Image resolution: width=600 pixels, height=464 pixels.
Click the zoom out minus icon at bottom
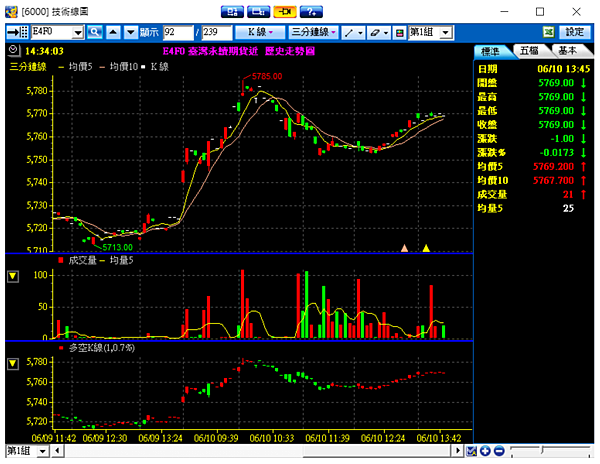pos(499,451)
